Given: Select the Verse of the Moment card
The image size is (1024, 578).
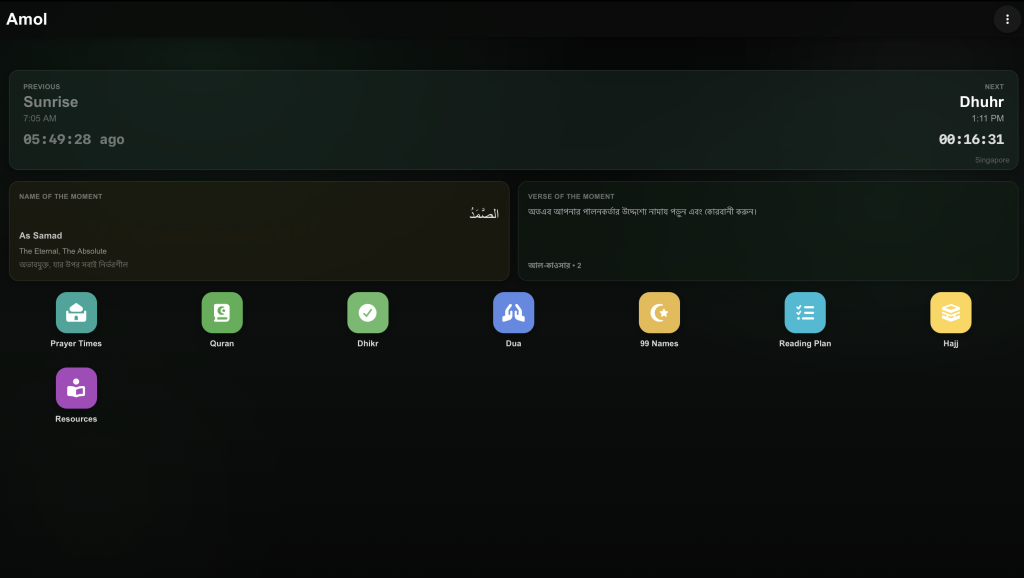Looking at the screenshot, I should 768,231.
